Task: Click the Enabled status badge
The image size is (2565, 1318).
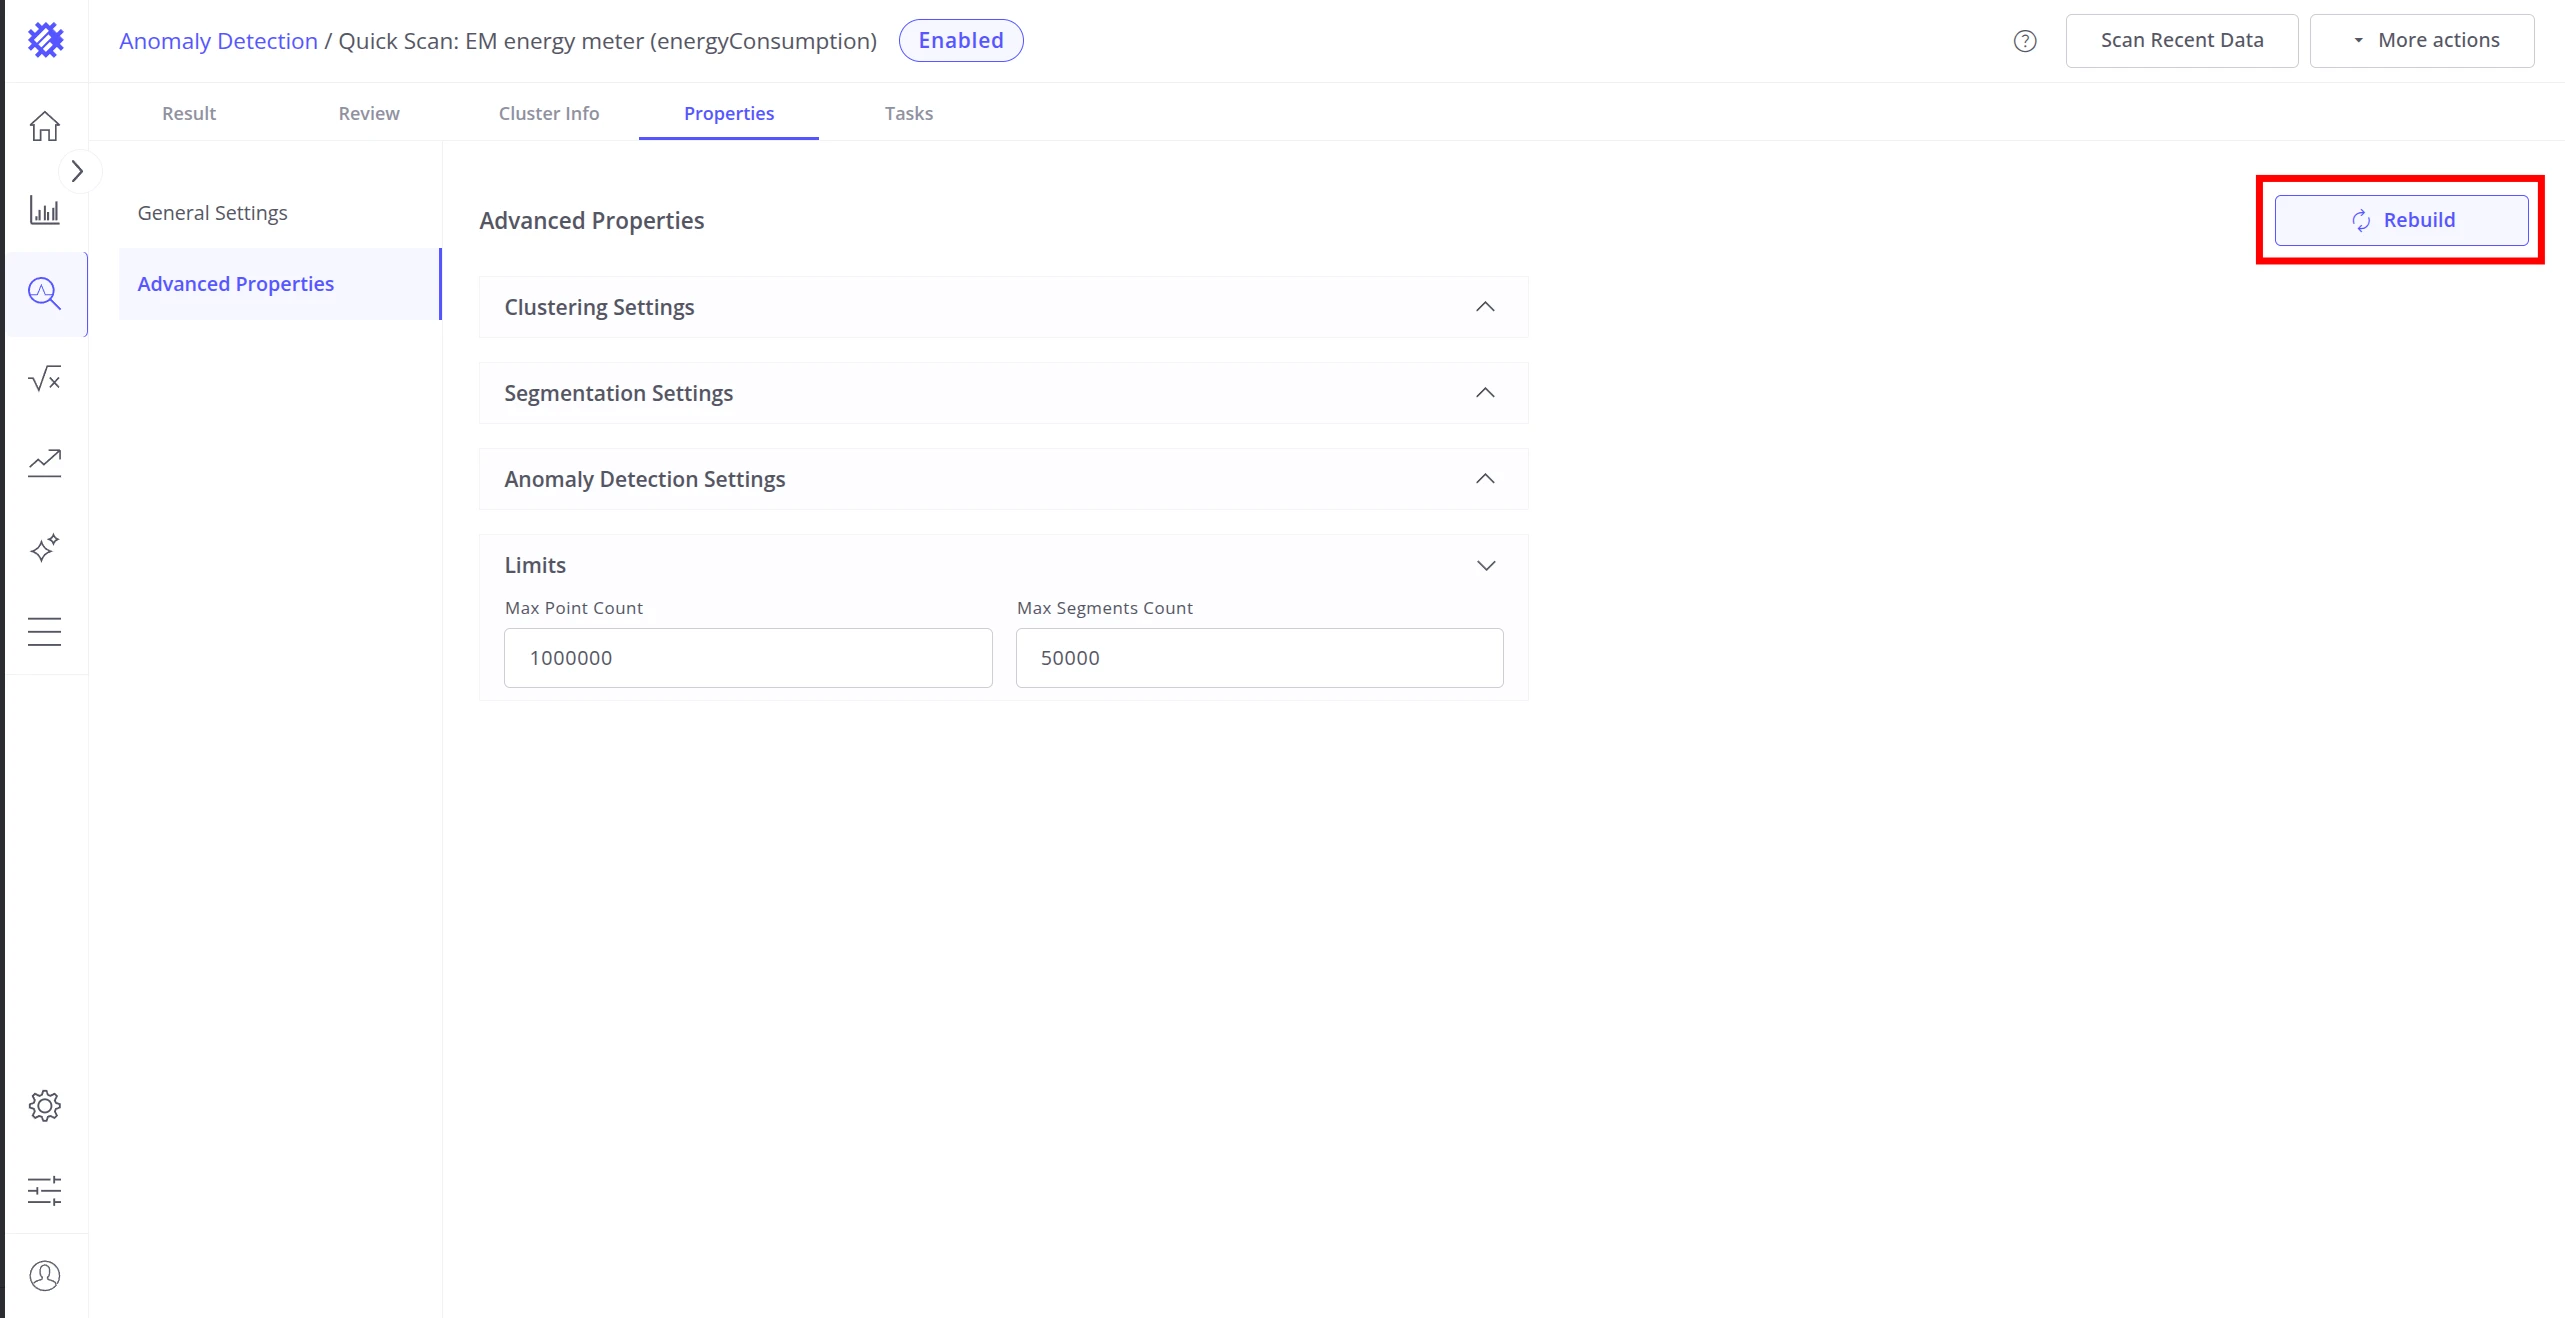Action: click(961, 40)
